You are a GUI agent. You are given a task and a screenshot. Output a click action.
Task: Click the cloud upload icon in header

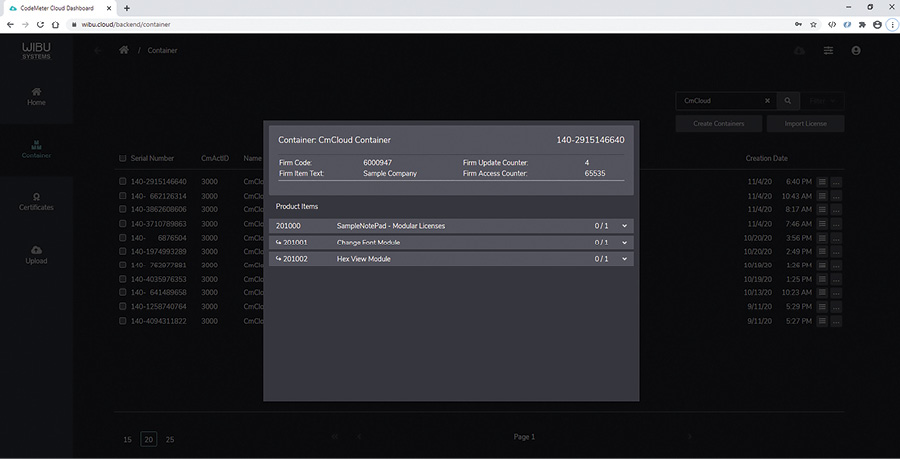(x=799, y=50)
